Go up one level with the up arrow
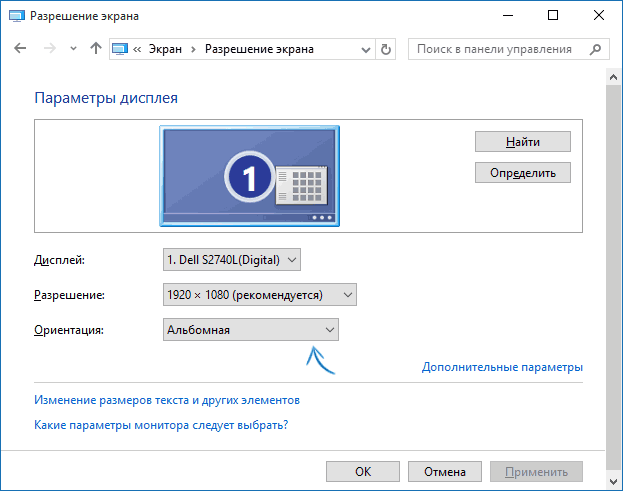The image size is (623, 491). click(95, 49)
